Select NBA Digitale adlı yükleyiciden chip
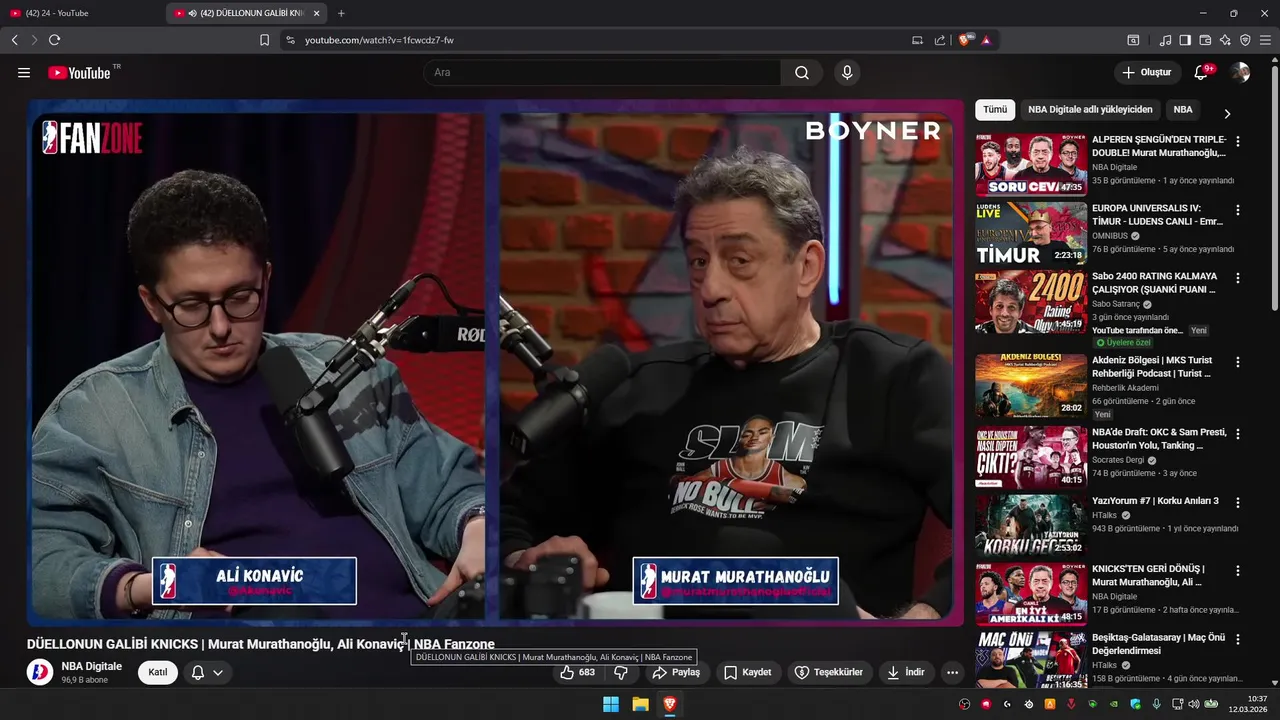Viewport: 1280px width, 720px height. pyautogui.click(x=1090, y=110)
